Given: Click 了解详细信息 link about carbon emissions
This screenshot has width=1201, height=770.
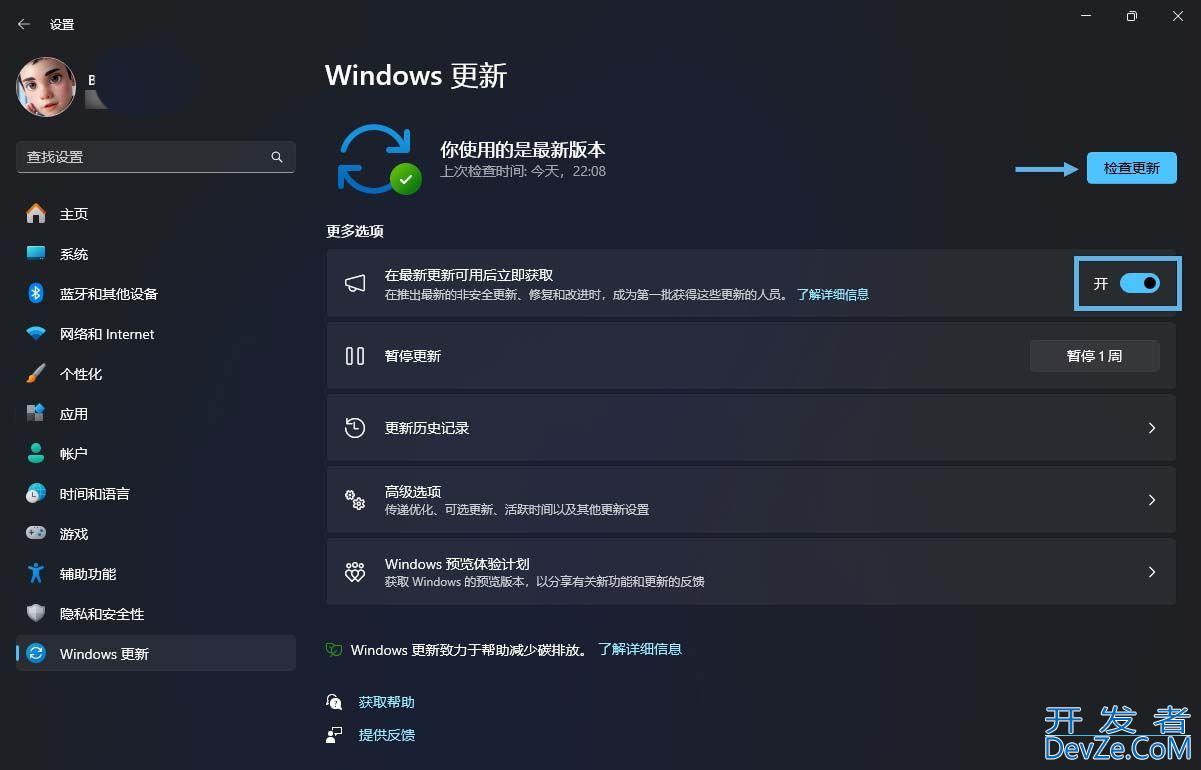Looking at the screenshot, I should [640, 649].
